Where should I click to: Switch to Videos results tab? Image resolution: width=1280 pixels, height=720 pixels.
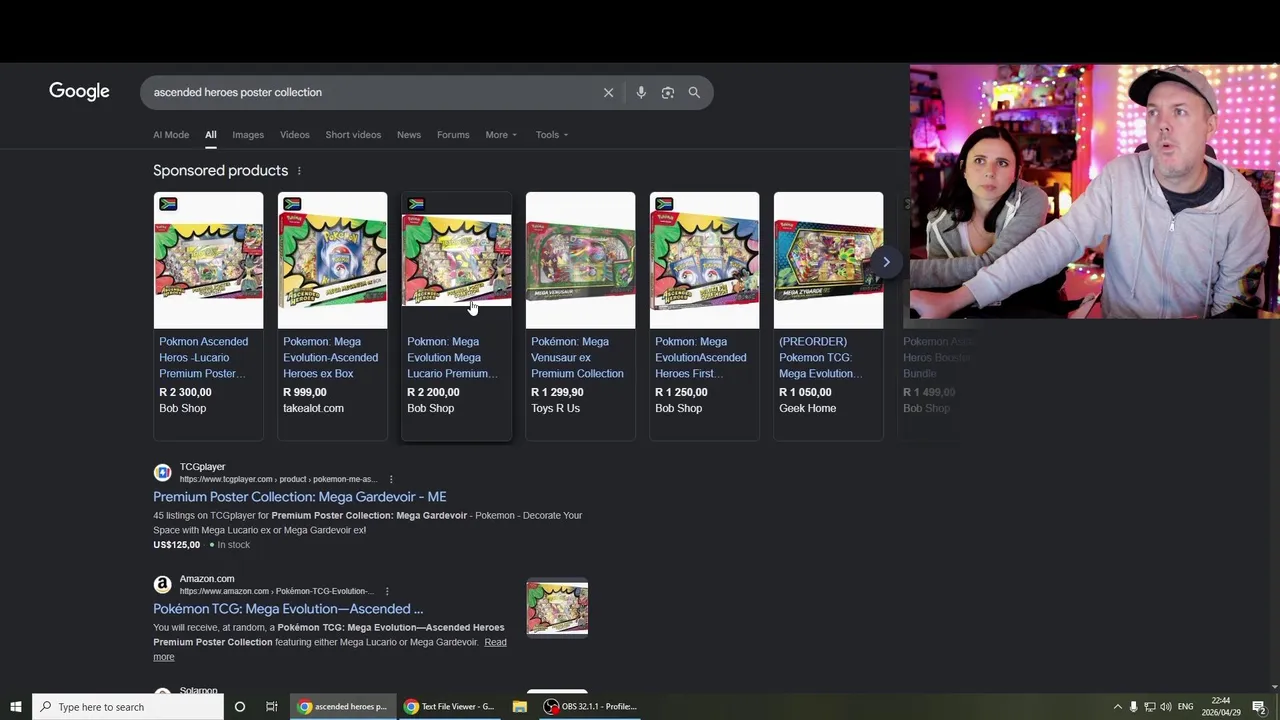294,135
